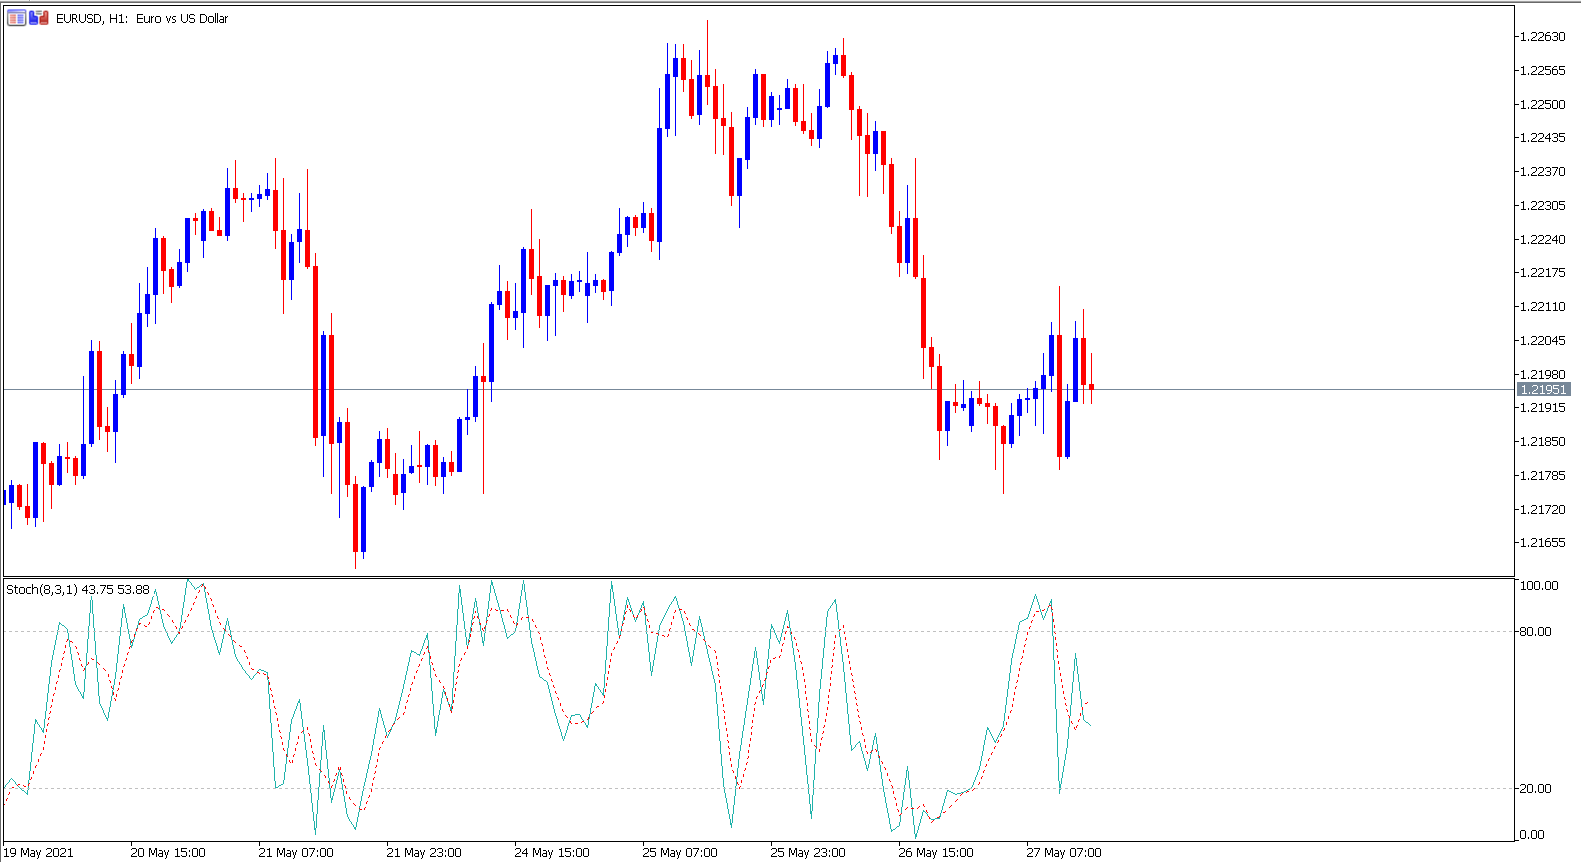Screen dimensions: 1581x862
Task: Click the Stoch(8,3,1) 43.75 53.88 indicator label
Action: coord(78,589)
